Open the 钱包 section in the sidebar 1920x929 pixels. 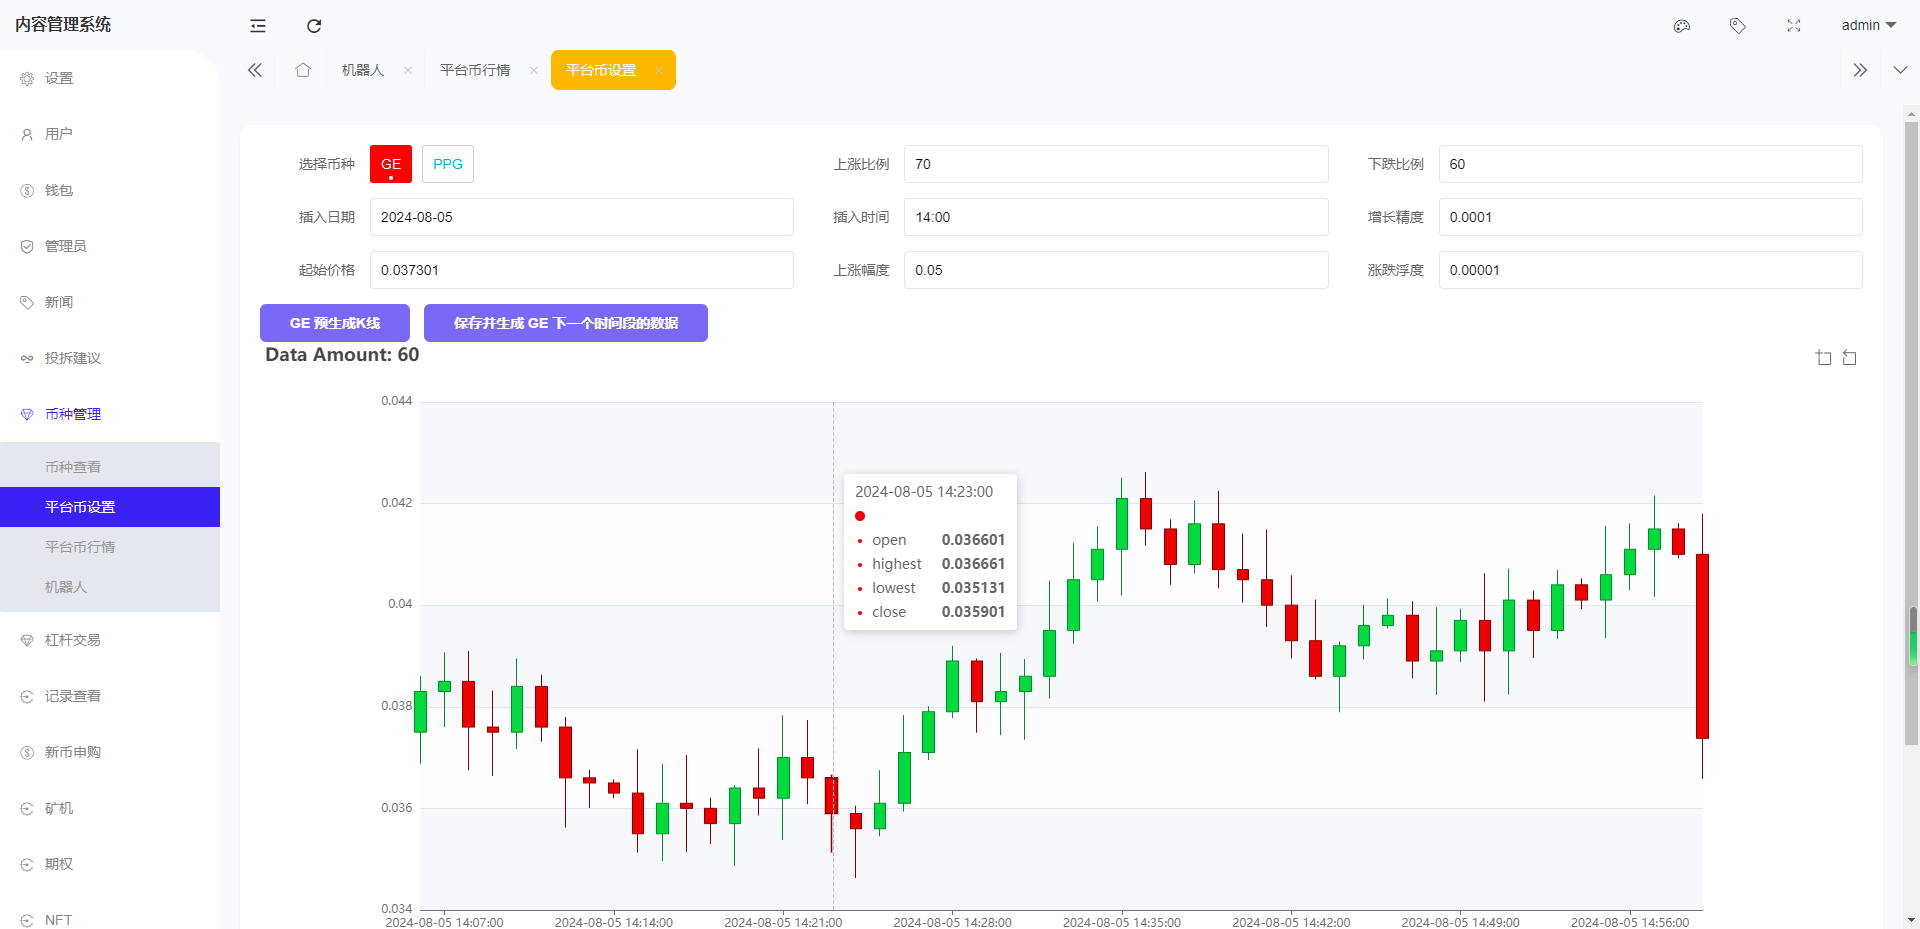click(x=58, y=190)
